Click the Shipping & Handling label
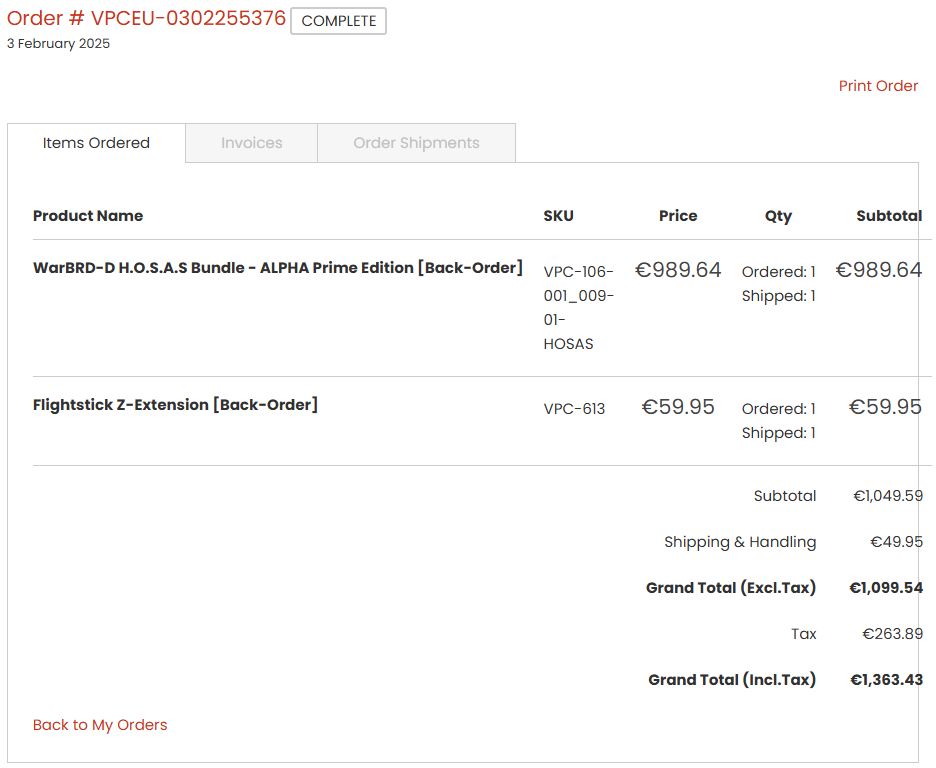This screenshot has height=768, width=936. click(x=740, y=542)
